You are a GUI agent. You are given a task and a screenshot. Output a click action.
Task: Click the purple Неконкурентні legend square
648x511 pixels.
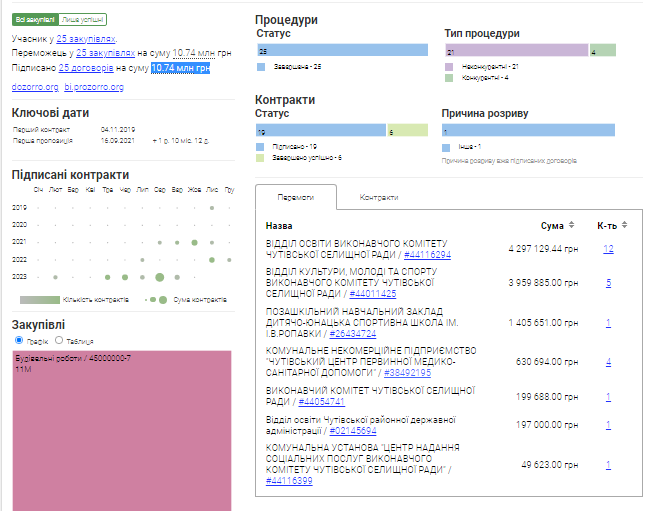click(449, 66)
